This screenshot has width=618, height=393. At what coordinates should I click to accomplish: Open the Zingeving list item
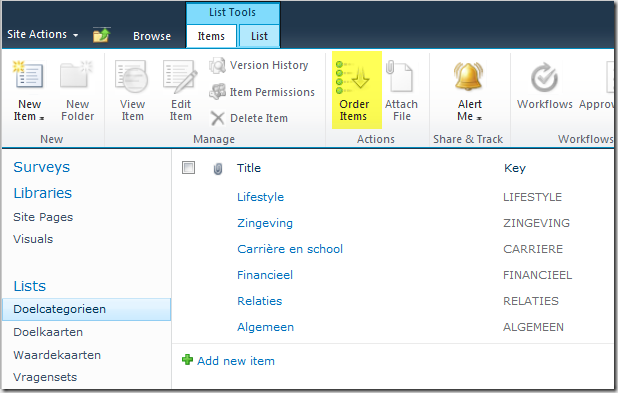[265, 223]
